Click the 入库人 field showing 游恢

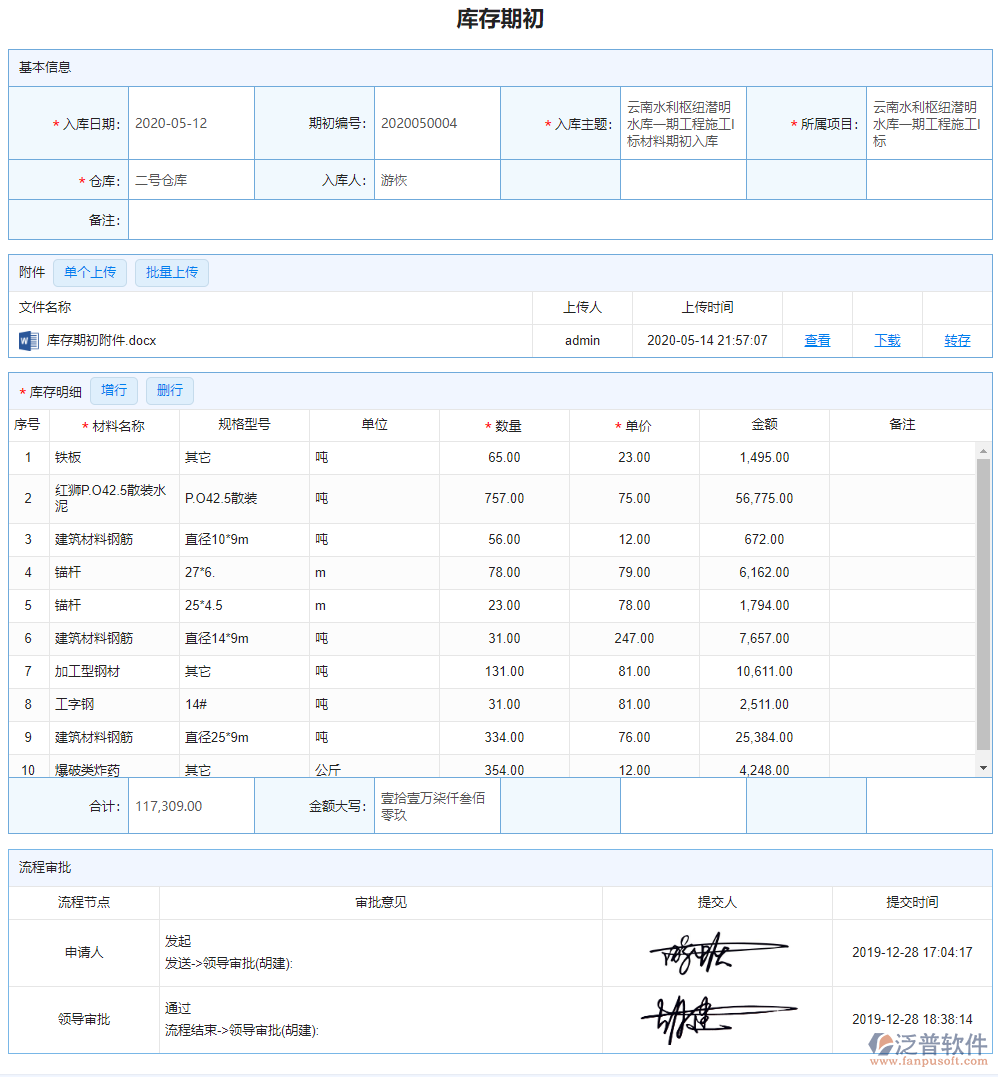tap(437, 180)
